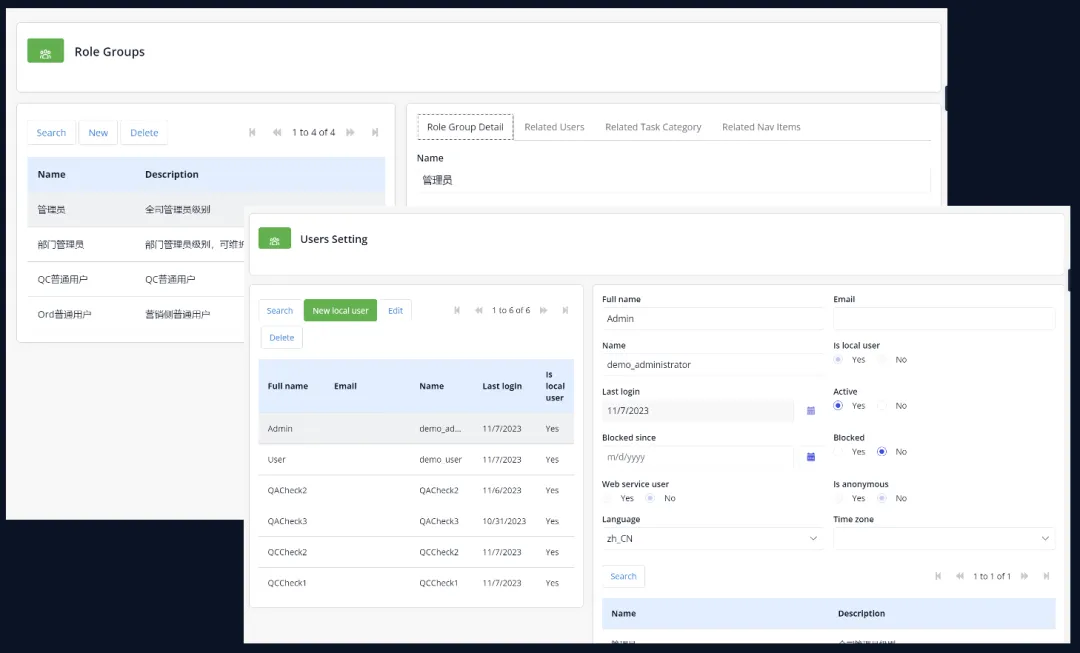Open calendar picker for Last login
Image resolution: width=1080 pixels, height=653 pixels.
click(811, 411)
